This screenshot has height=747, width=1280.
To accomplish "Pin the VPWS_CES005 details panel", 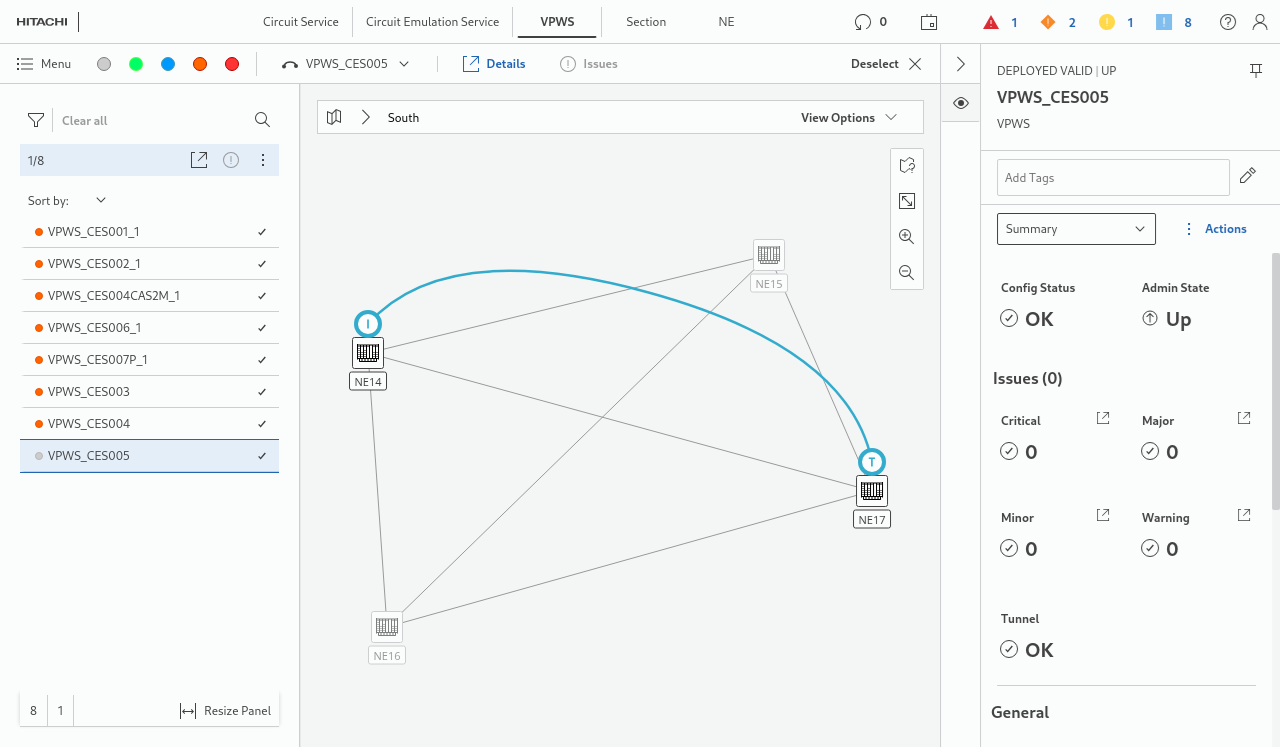I will click(x=1255, y=70).
